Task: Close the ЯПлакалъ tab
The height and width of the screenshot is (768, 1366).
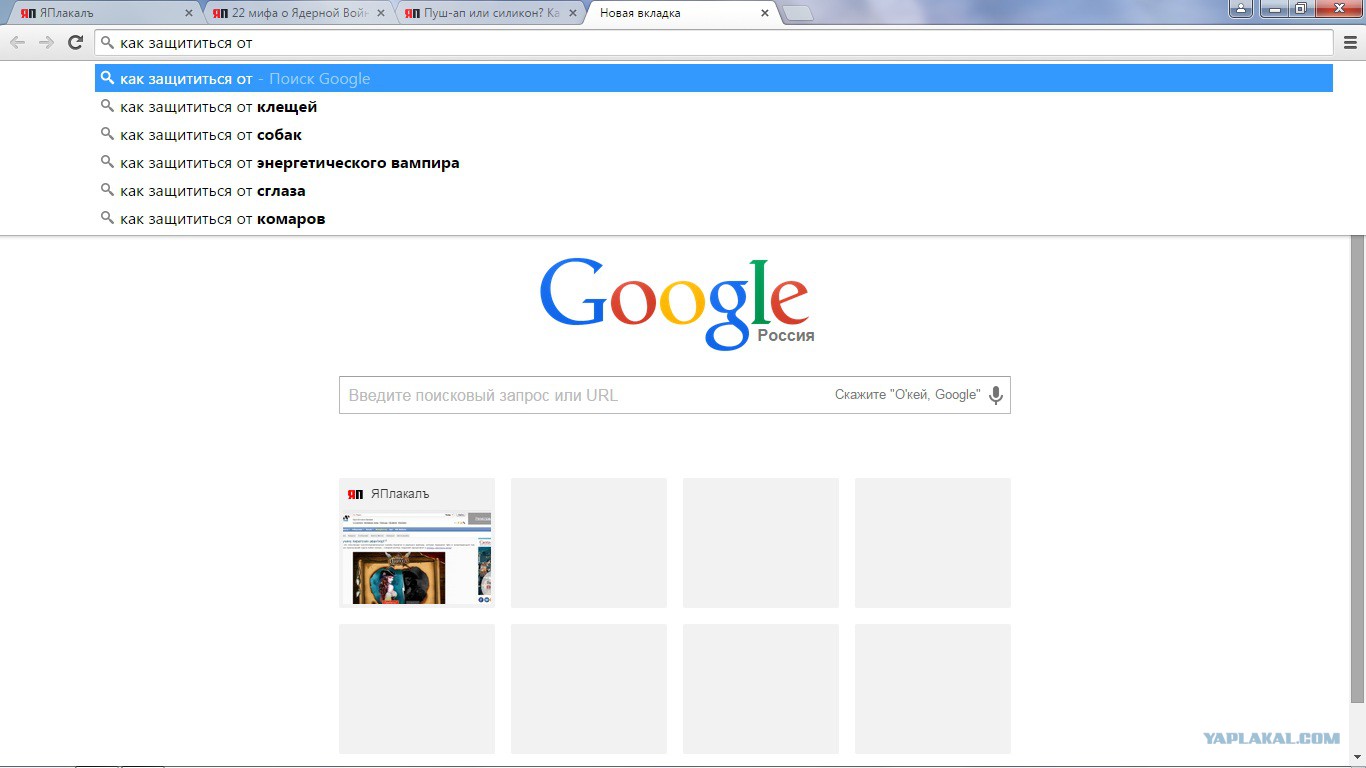Action: click(x=189, y=13)
